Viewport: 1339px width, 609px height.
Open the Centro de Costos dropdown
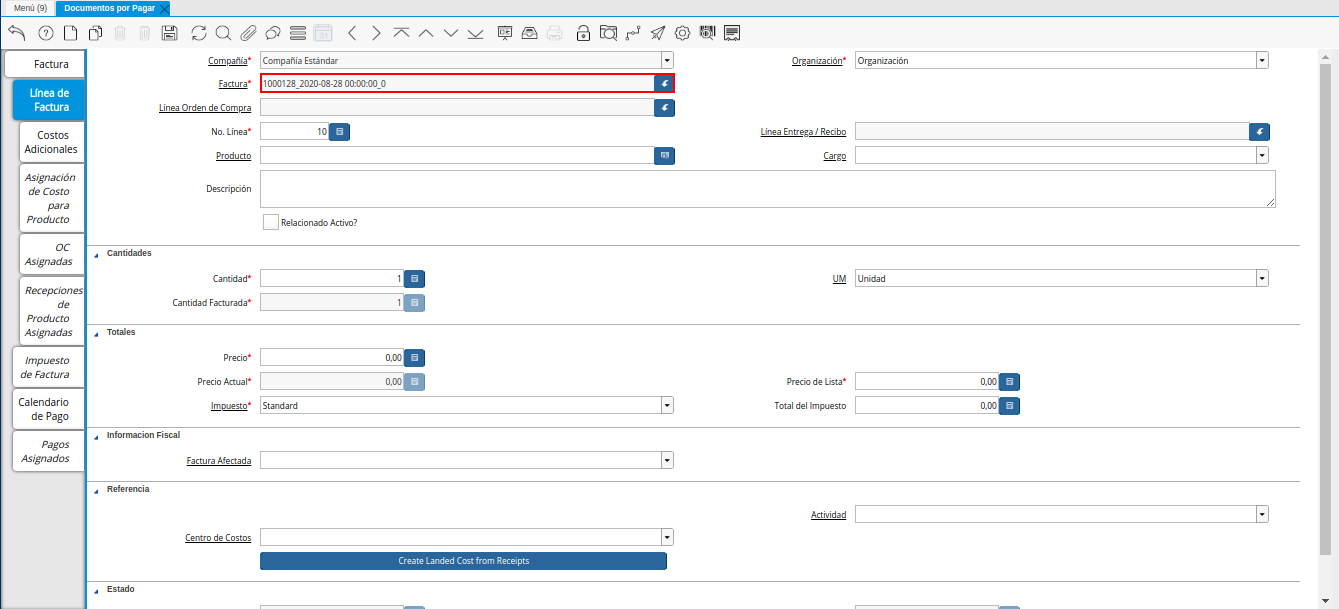click(667, 537)
